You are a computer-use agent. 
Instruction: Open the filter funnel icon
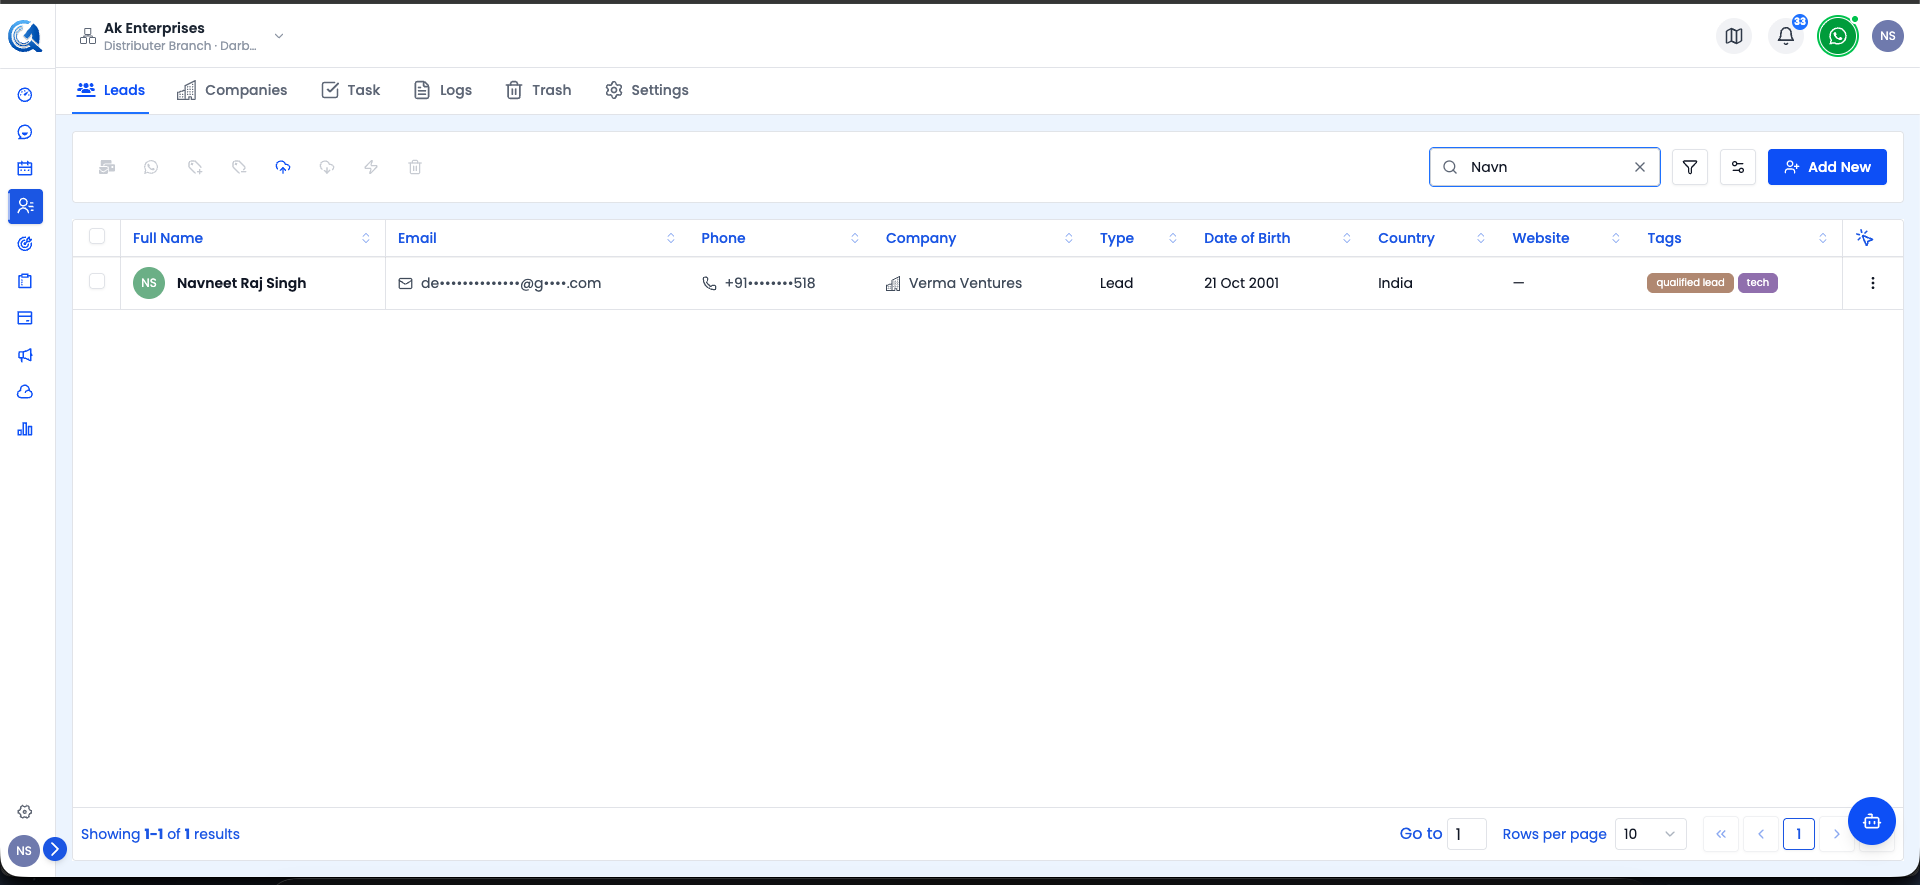(1690, 167)
